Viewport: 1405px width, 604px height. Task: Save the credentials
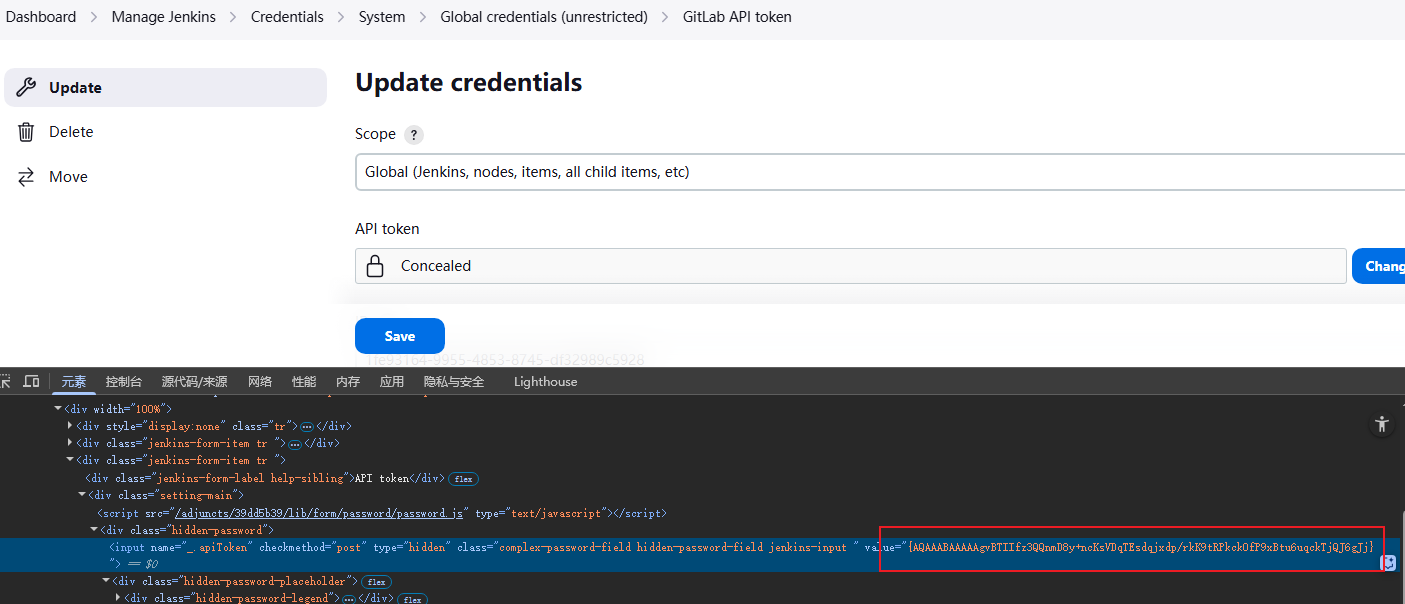400,336
